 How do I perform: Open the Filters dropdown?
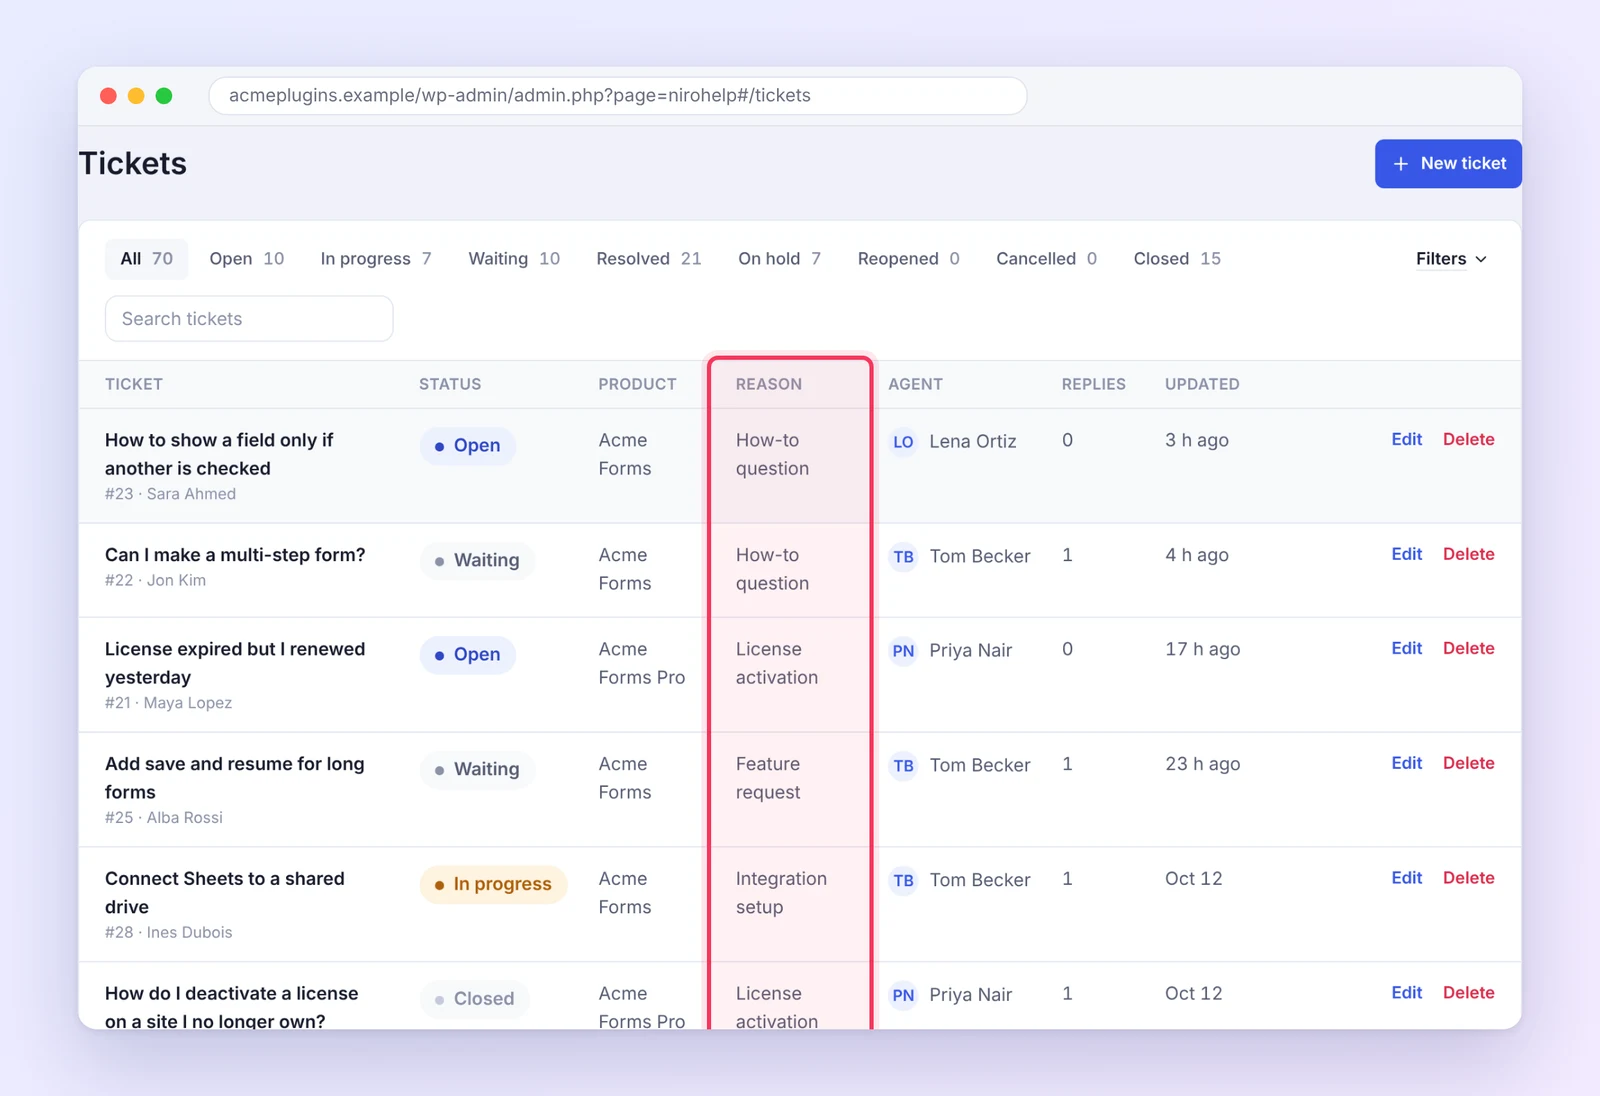1451,259
